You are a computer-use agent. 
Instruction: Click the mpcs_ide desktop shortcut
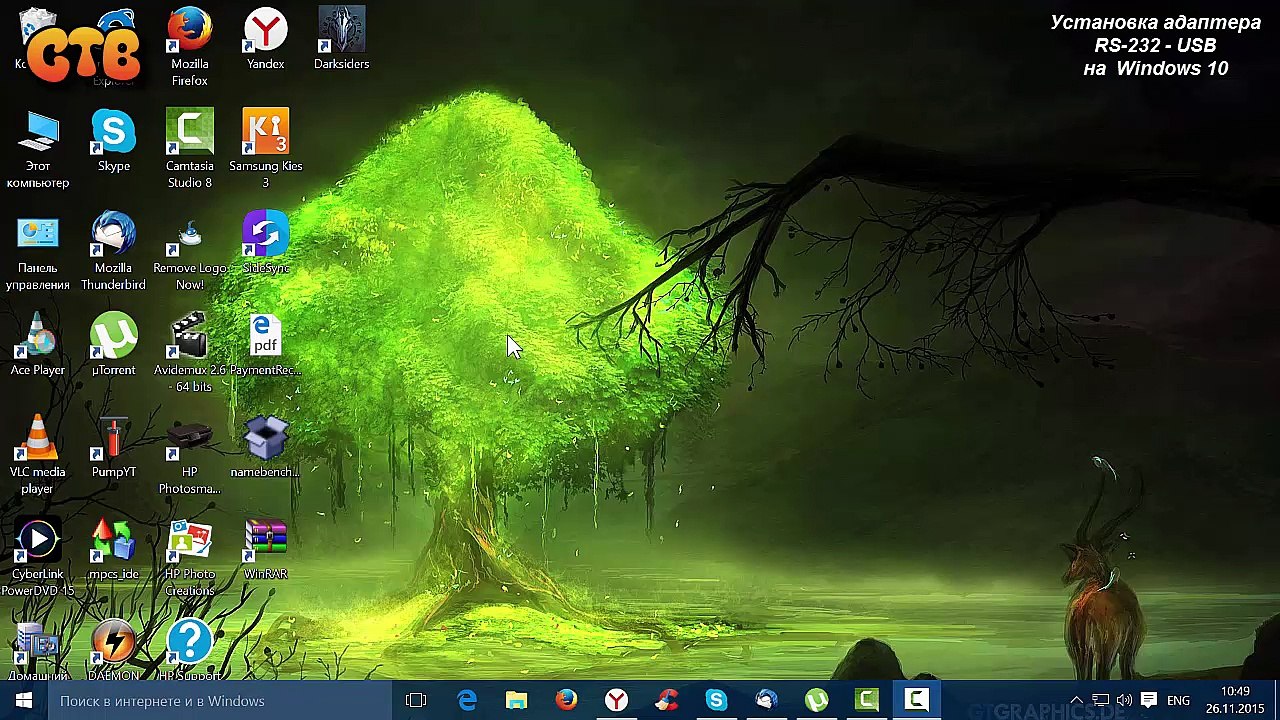coord(113,549)
